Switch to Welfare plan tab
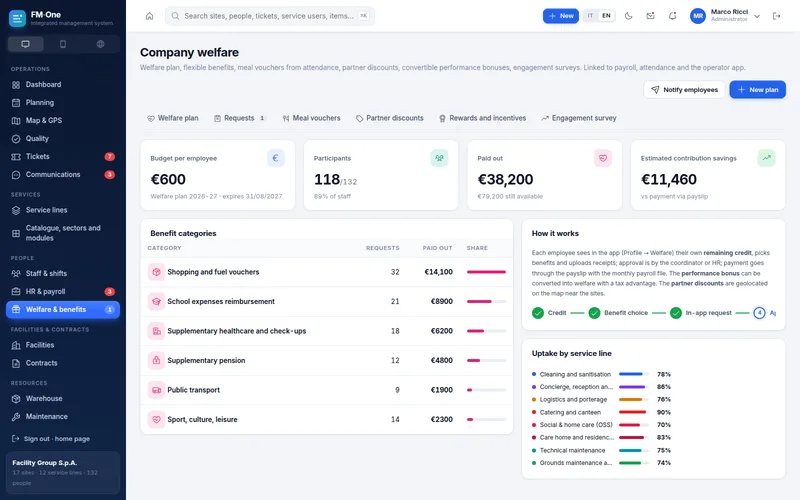This screenshot has height=500, width=800. [x=172, y=118]
